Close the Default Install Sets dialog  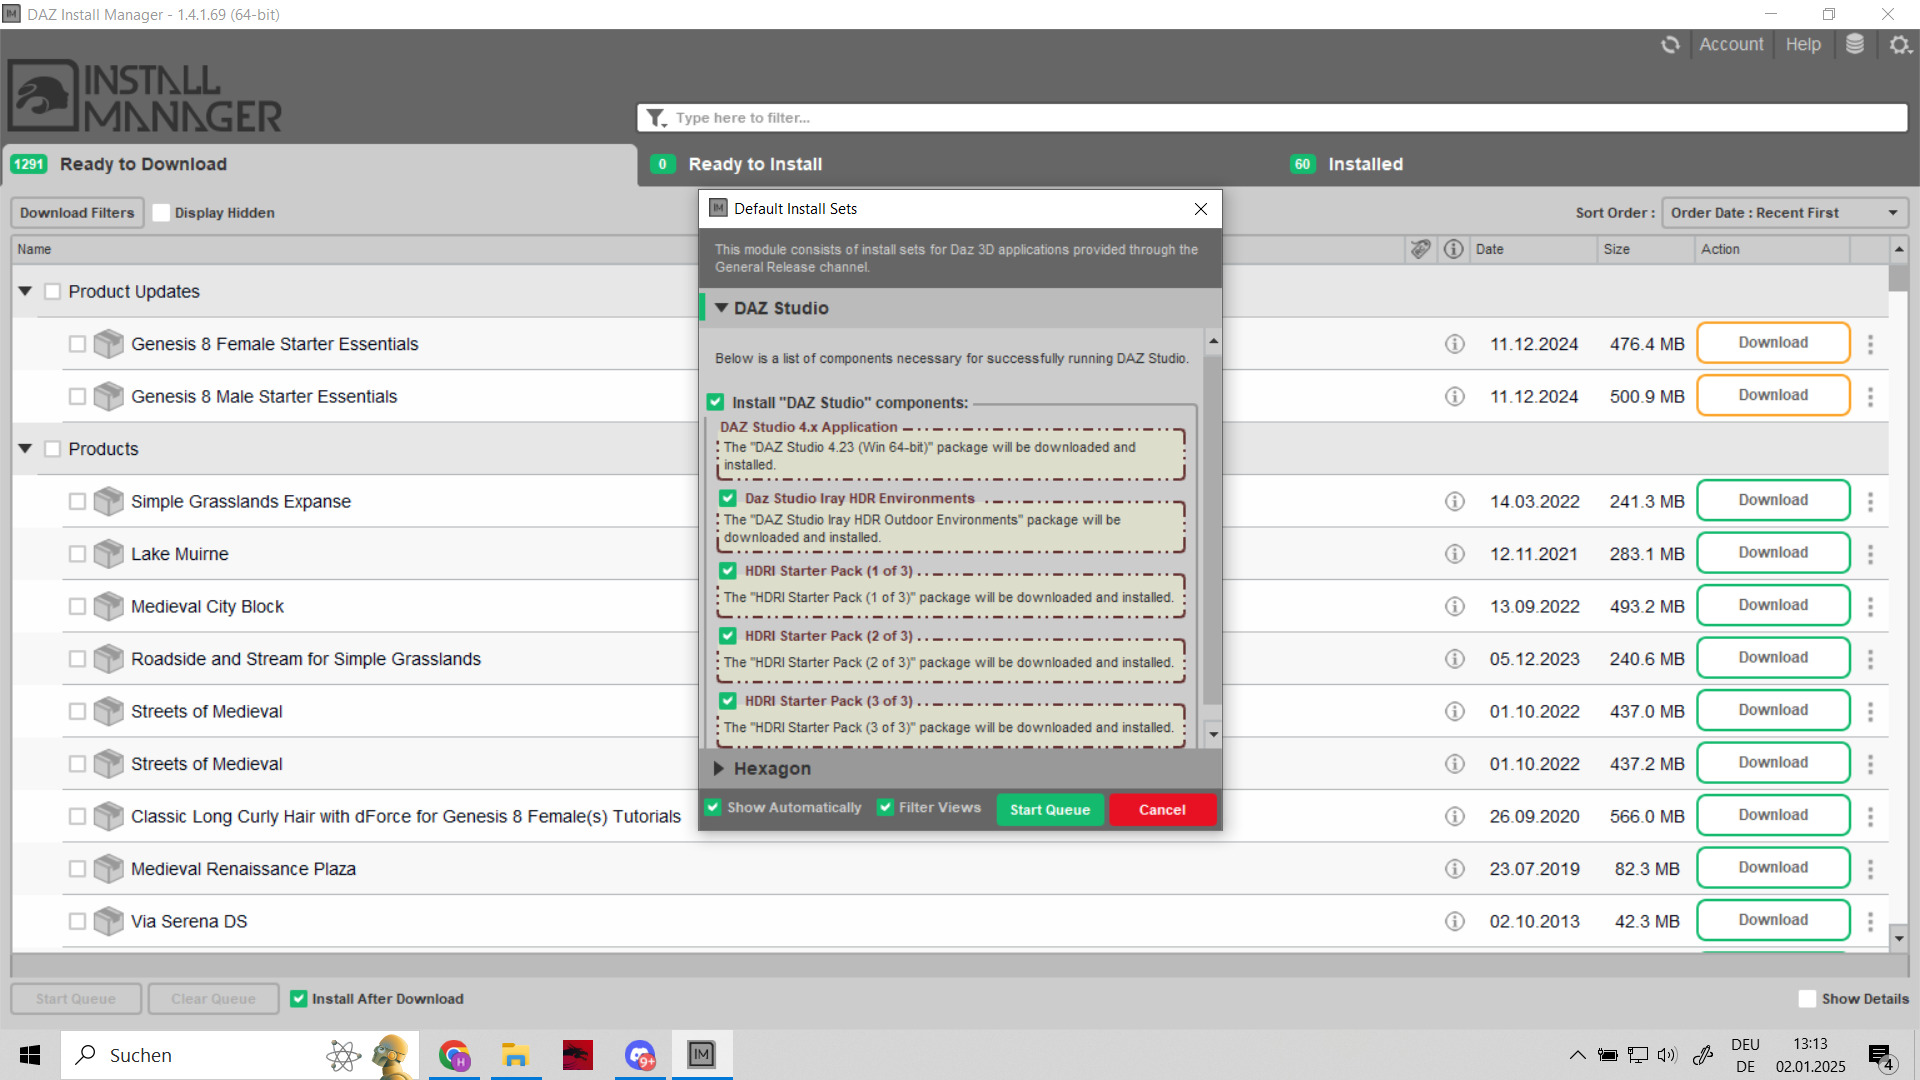[1201, 209]
